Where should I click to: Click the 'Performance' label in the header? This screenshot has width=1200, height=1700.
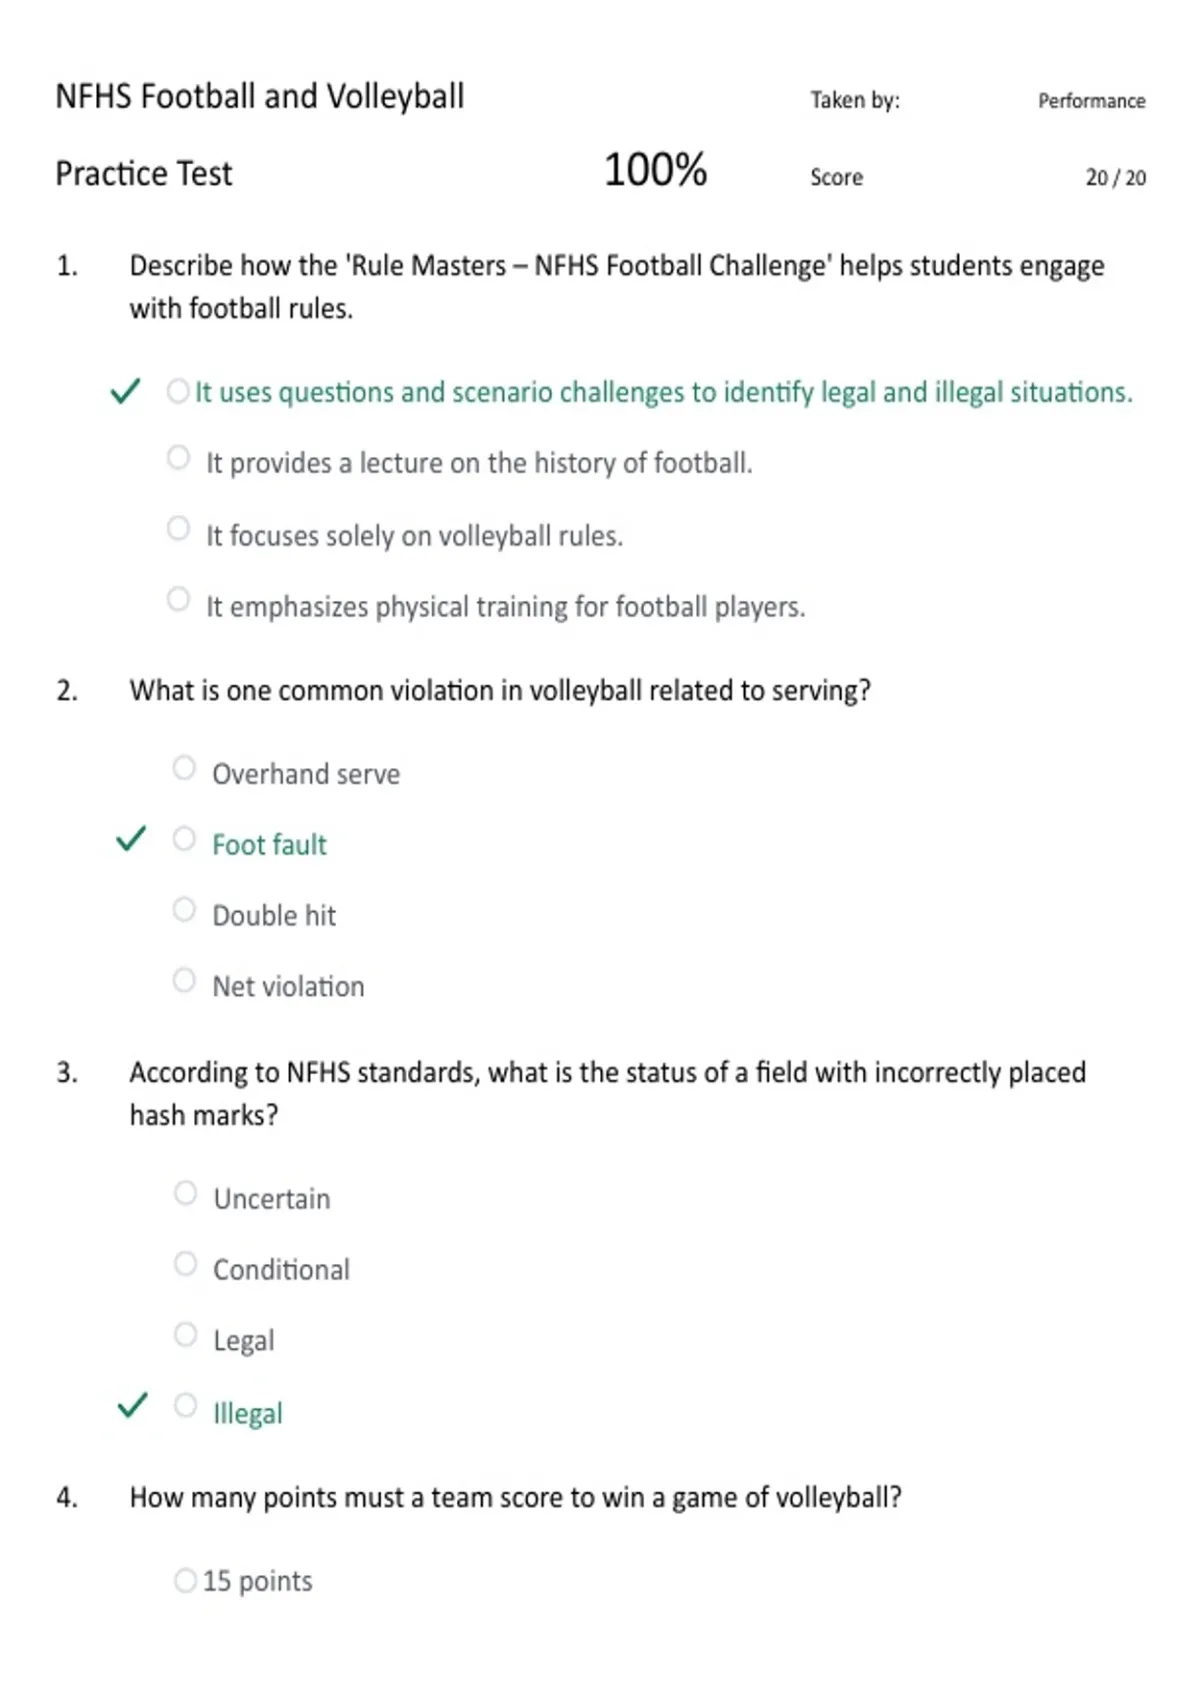(1091, 101)
